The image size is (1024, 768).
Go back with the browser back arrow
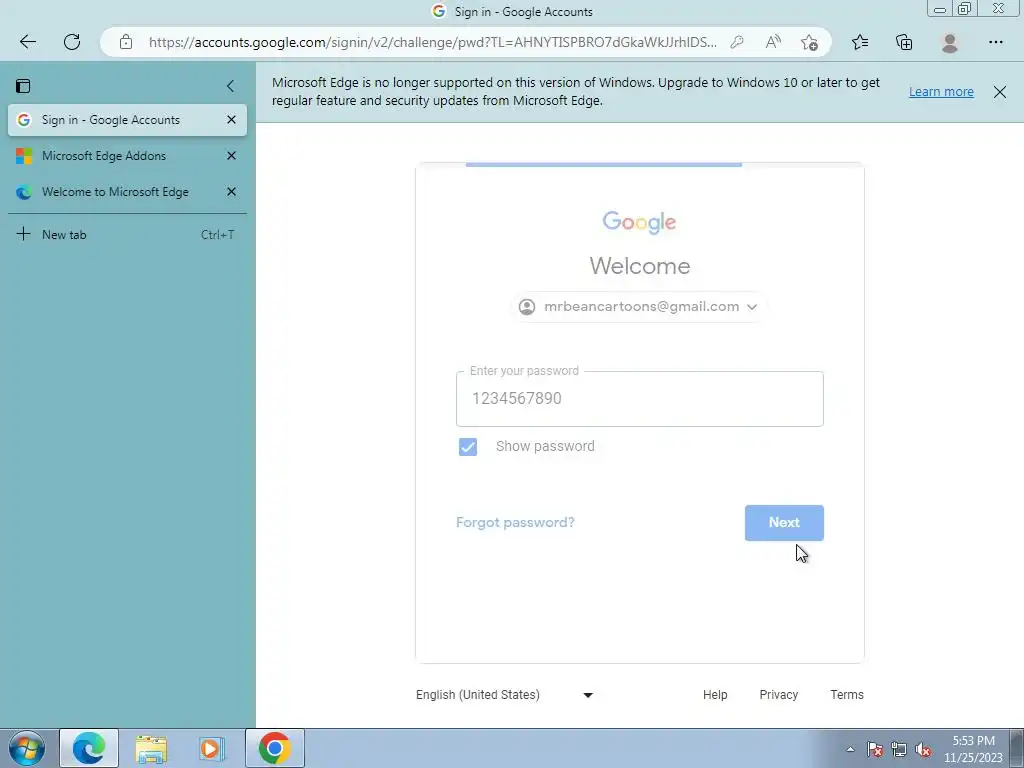[x=27, y=42]
